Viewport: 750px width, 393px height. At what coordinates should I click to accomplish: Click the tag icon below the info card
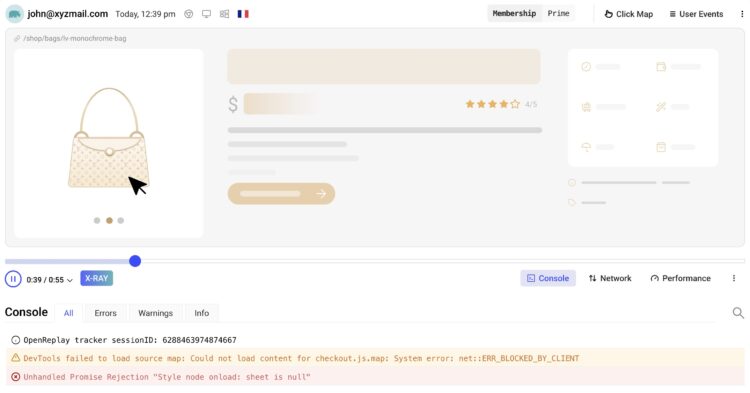(572, 203)
